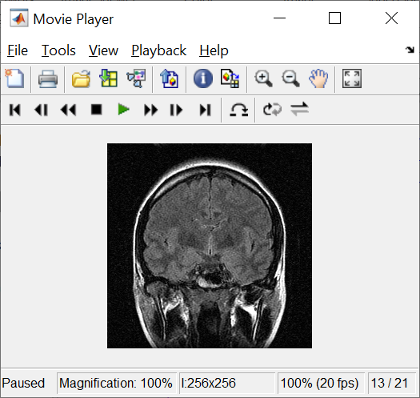Open the Tools menu
This screenshot has width=420, height=398.
(58, 51)
